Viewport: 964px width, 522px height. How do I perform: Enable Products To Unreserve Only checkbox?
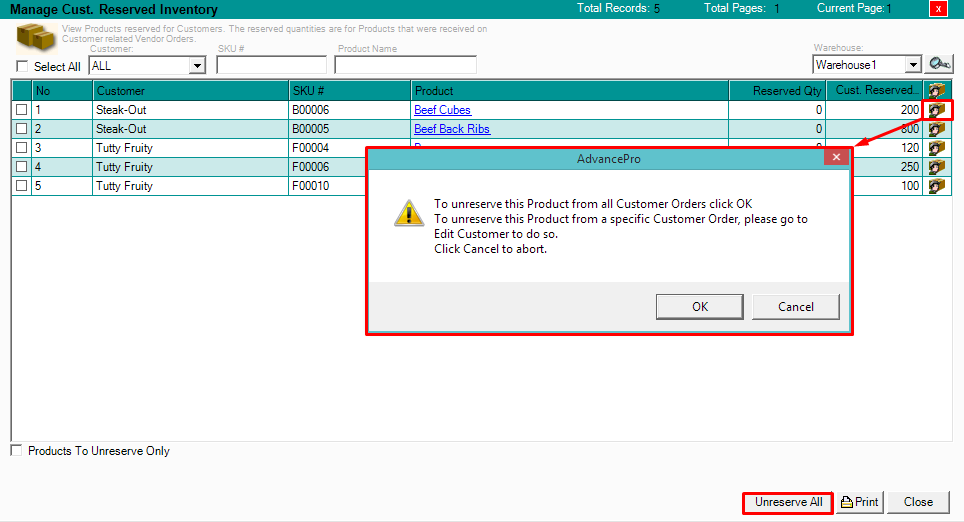tap(16, 451)
